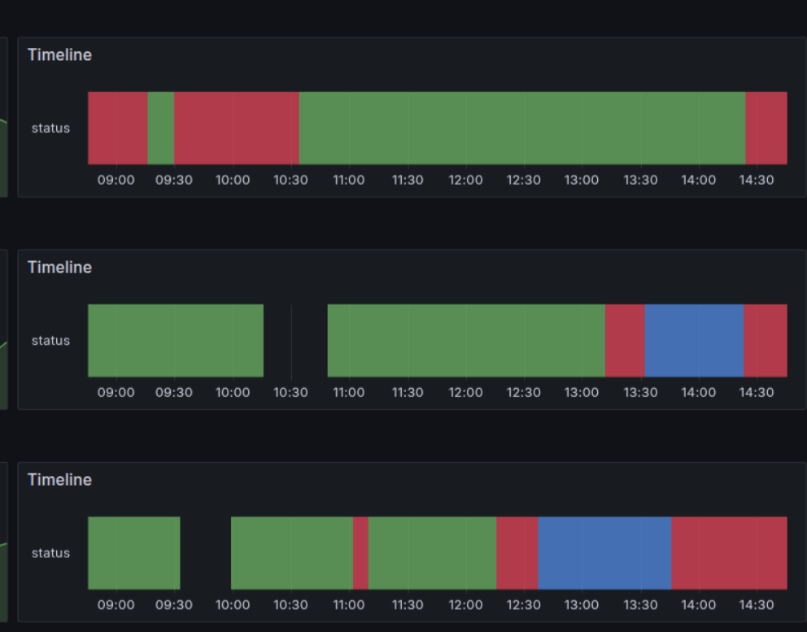Click bottom panel's last red segment at 14:00
Screen dimensions: 807x632
[x=729, y=553]
